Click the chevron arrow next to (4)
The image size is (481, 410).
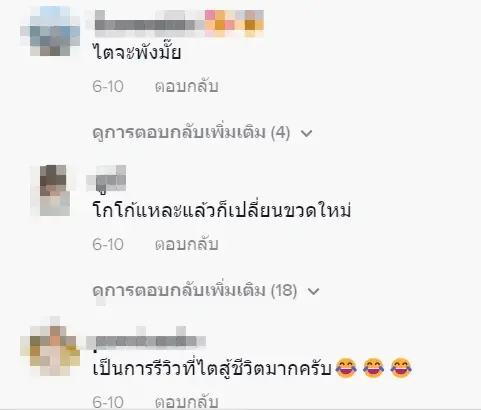[x=306, y=134]
